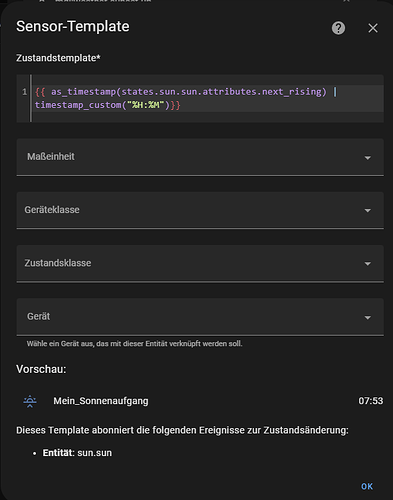
Task: Click inside the Zustandstemplate code editor
Action: [x=208, y=98]
